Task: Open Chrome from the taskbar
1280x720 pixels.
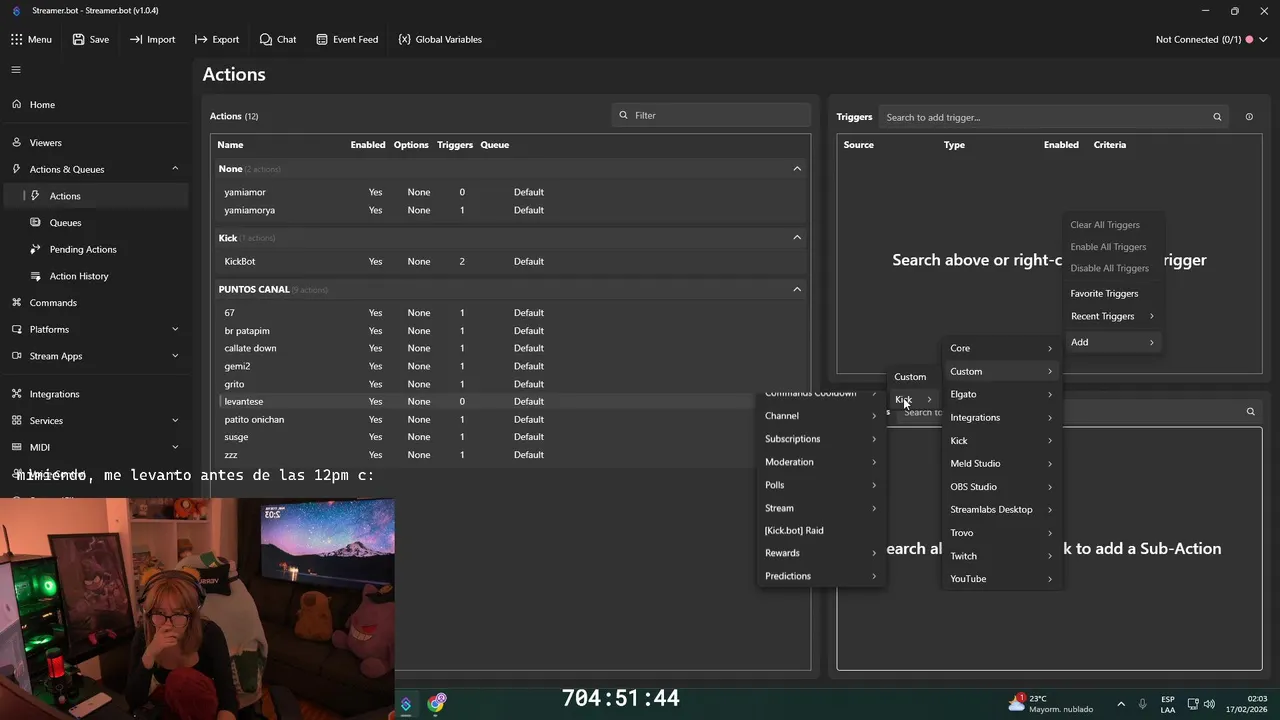Action: [436, 704]
